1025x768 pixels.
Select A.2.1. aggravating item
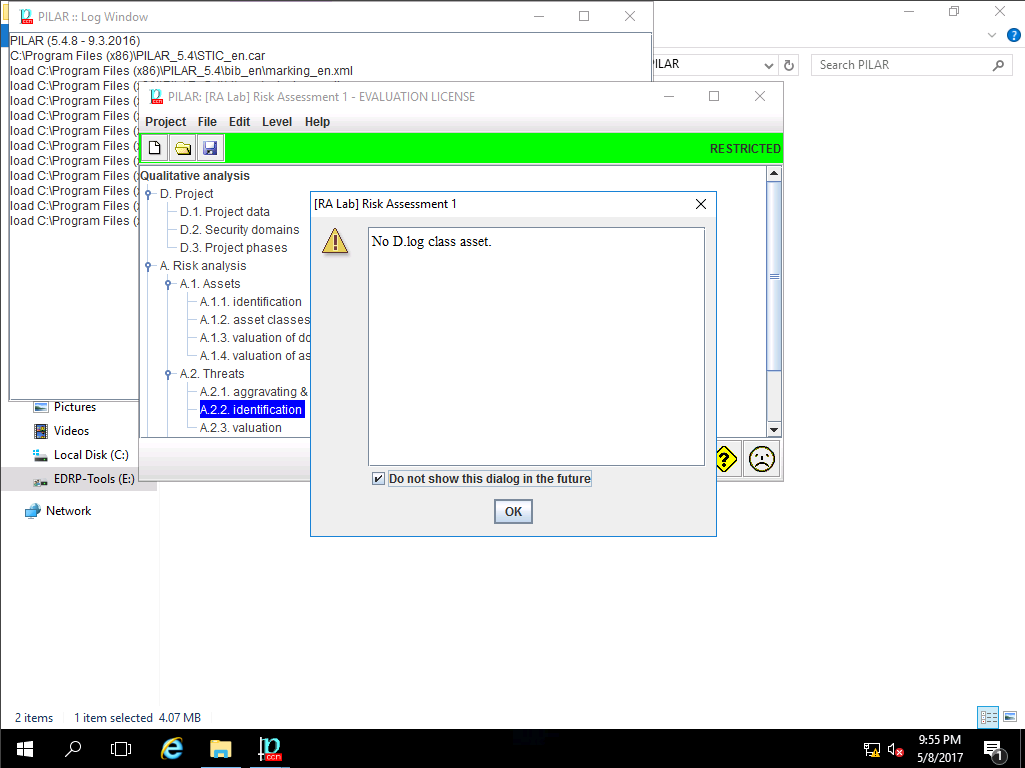pyautogui.click(x=254, y=392)
